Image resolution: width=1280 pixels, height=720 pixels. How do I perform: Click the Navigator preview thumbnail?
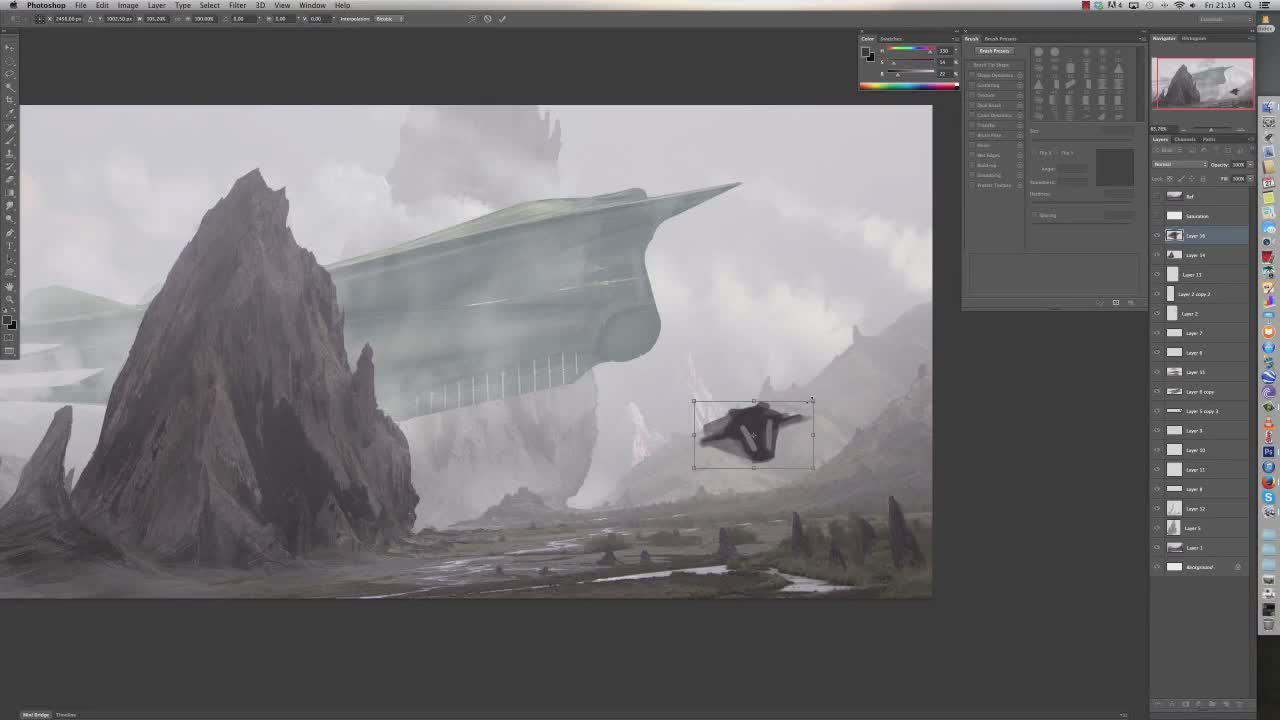(1203, 83)
